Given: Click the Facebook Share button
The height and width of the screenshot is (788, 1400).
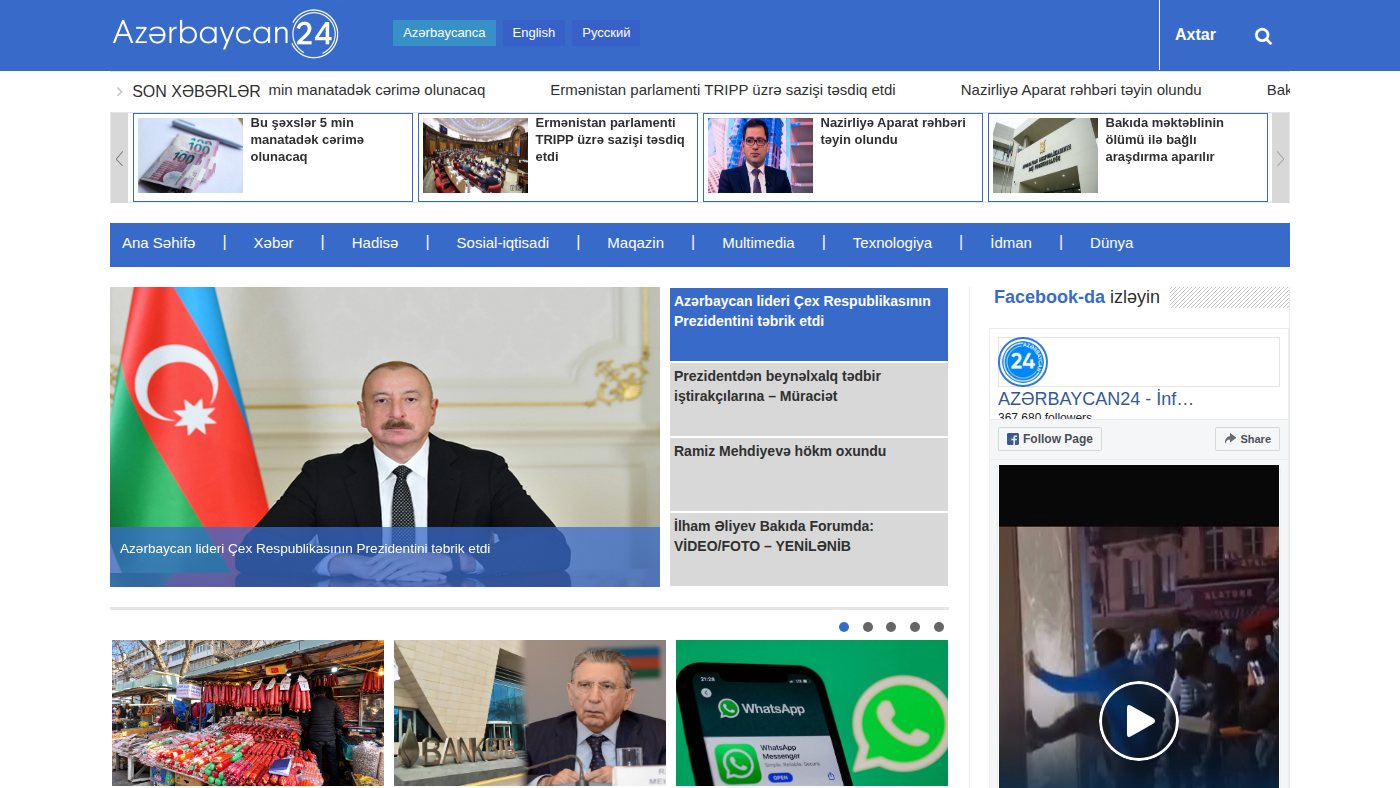Looking at the screenshot, I should [x=1247, y=439].
